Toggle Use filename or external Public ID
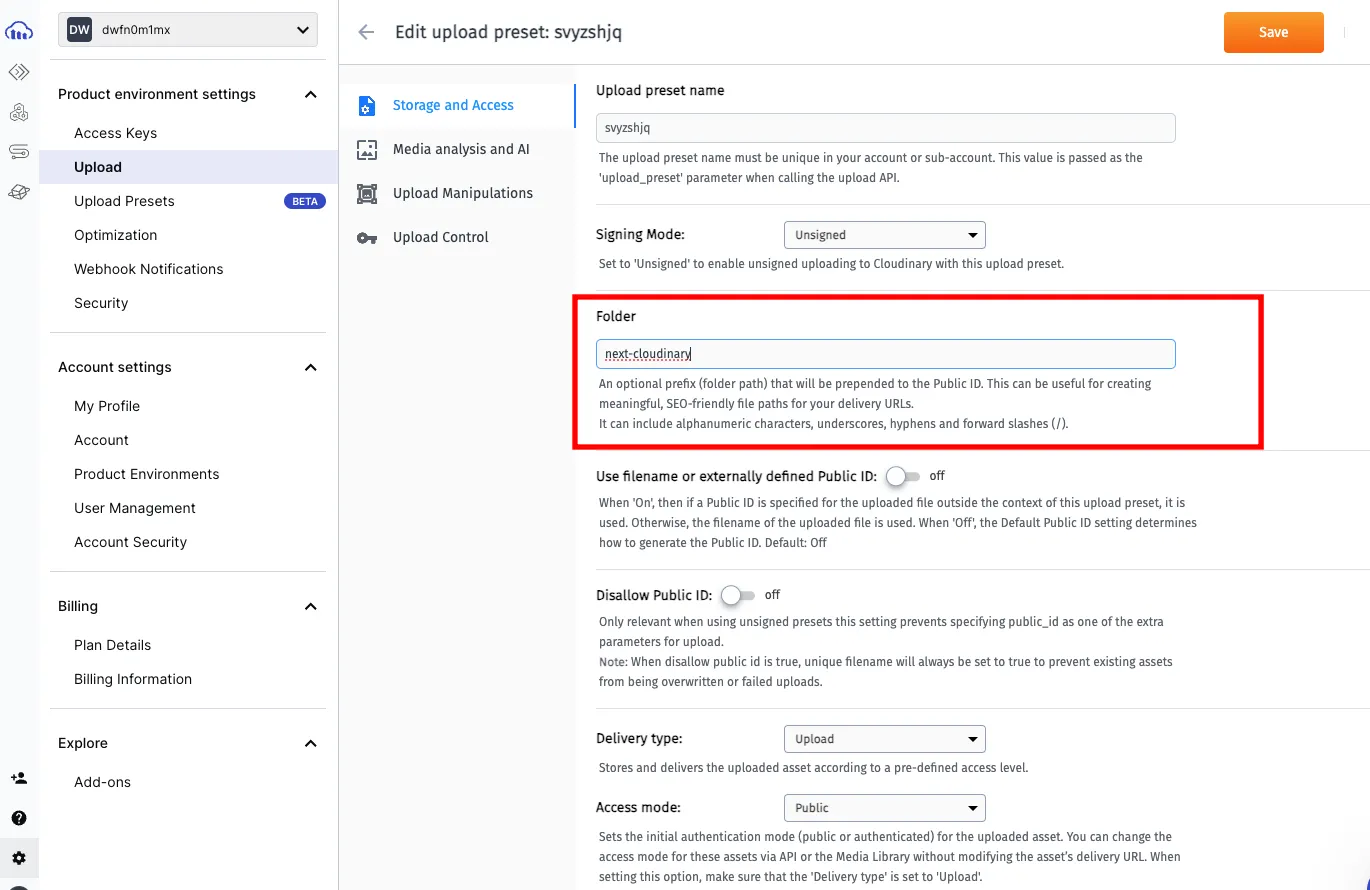 pyautogui.click(x=903, y=476)
